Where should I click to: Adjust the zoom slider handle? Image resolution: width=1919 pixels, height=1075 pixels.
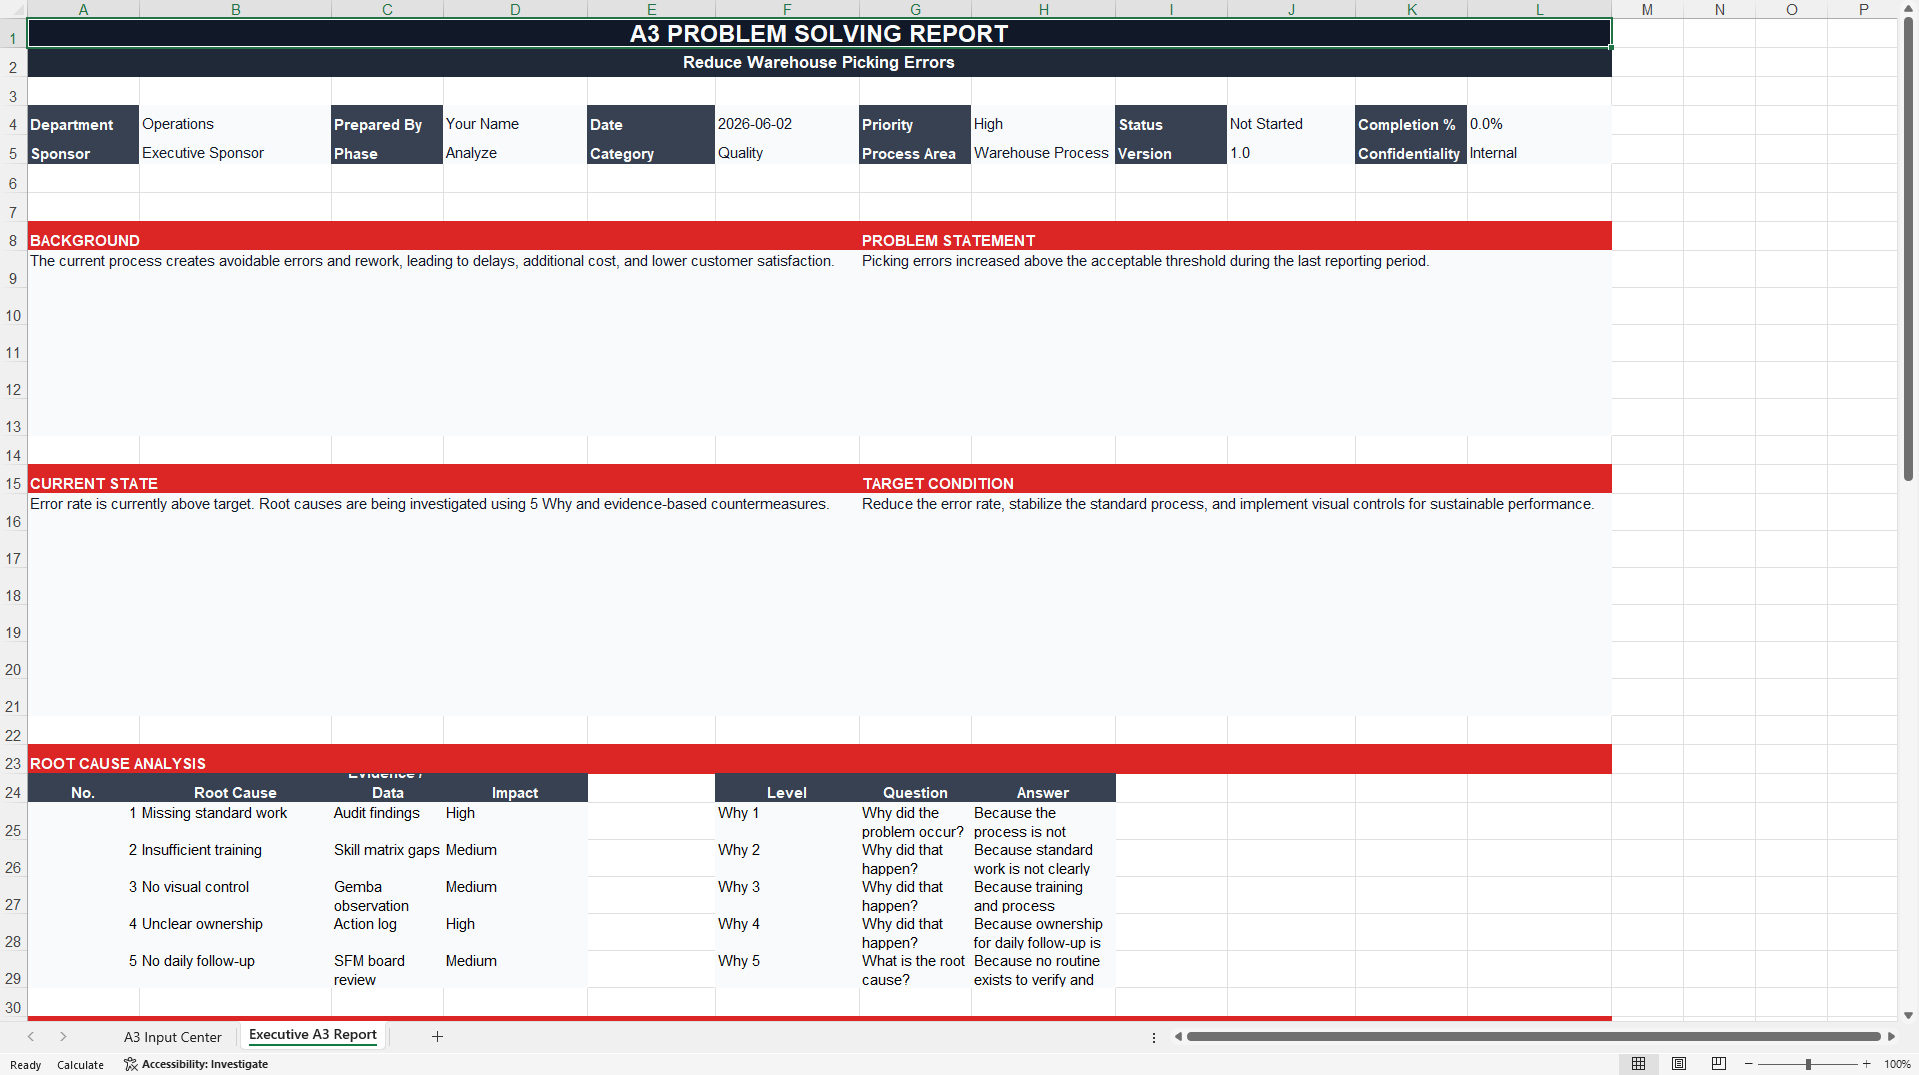pyautogui.click(x=1808, y=1064)
